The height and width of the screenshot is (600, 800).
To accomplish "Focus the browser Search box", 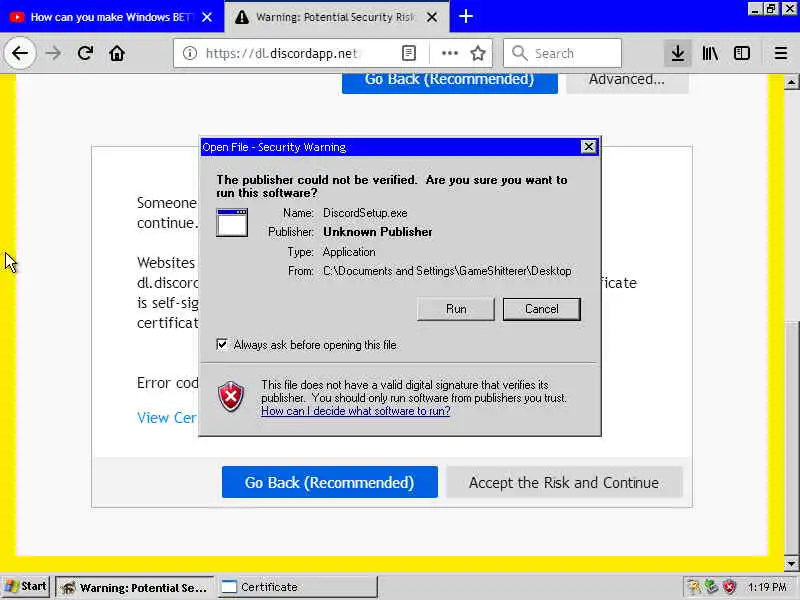I will click(x=562, y=53).
